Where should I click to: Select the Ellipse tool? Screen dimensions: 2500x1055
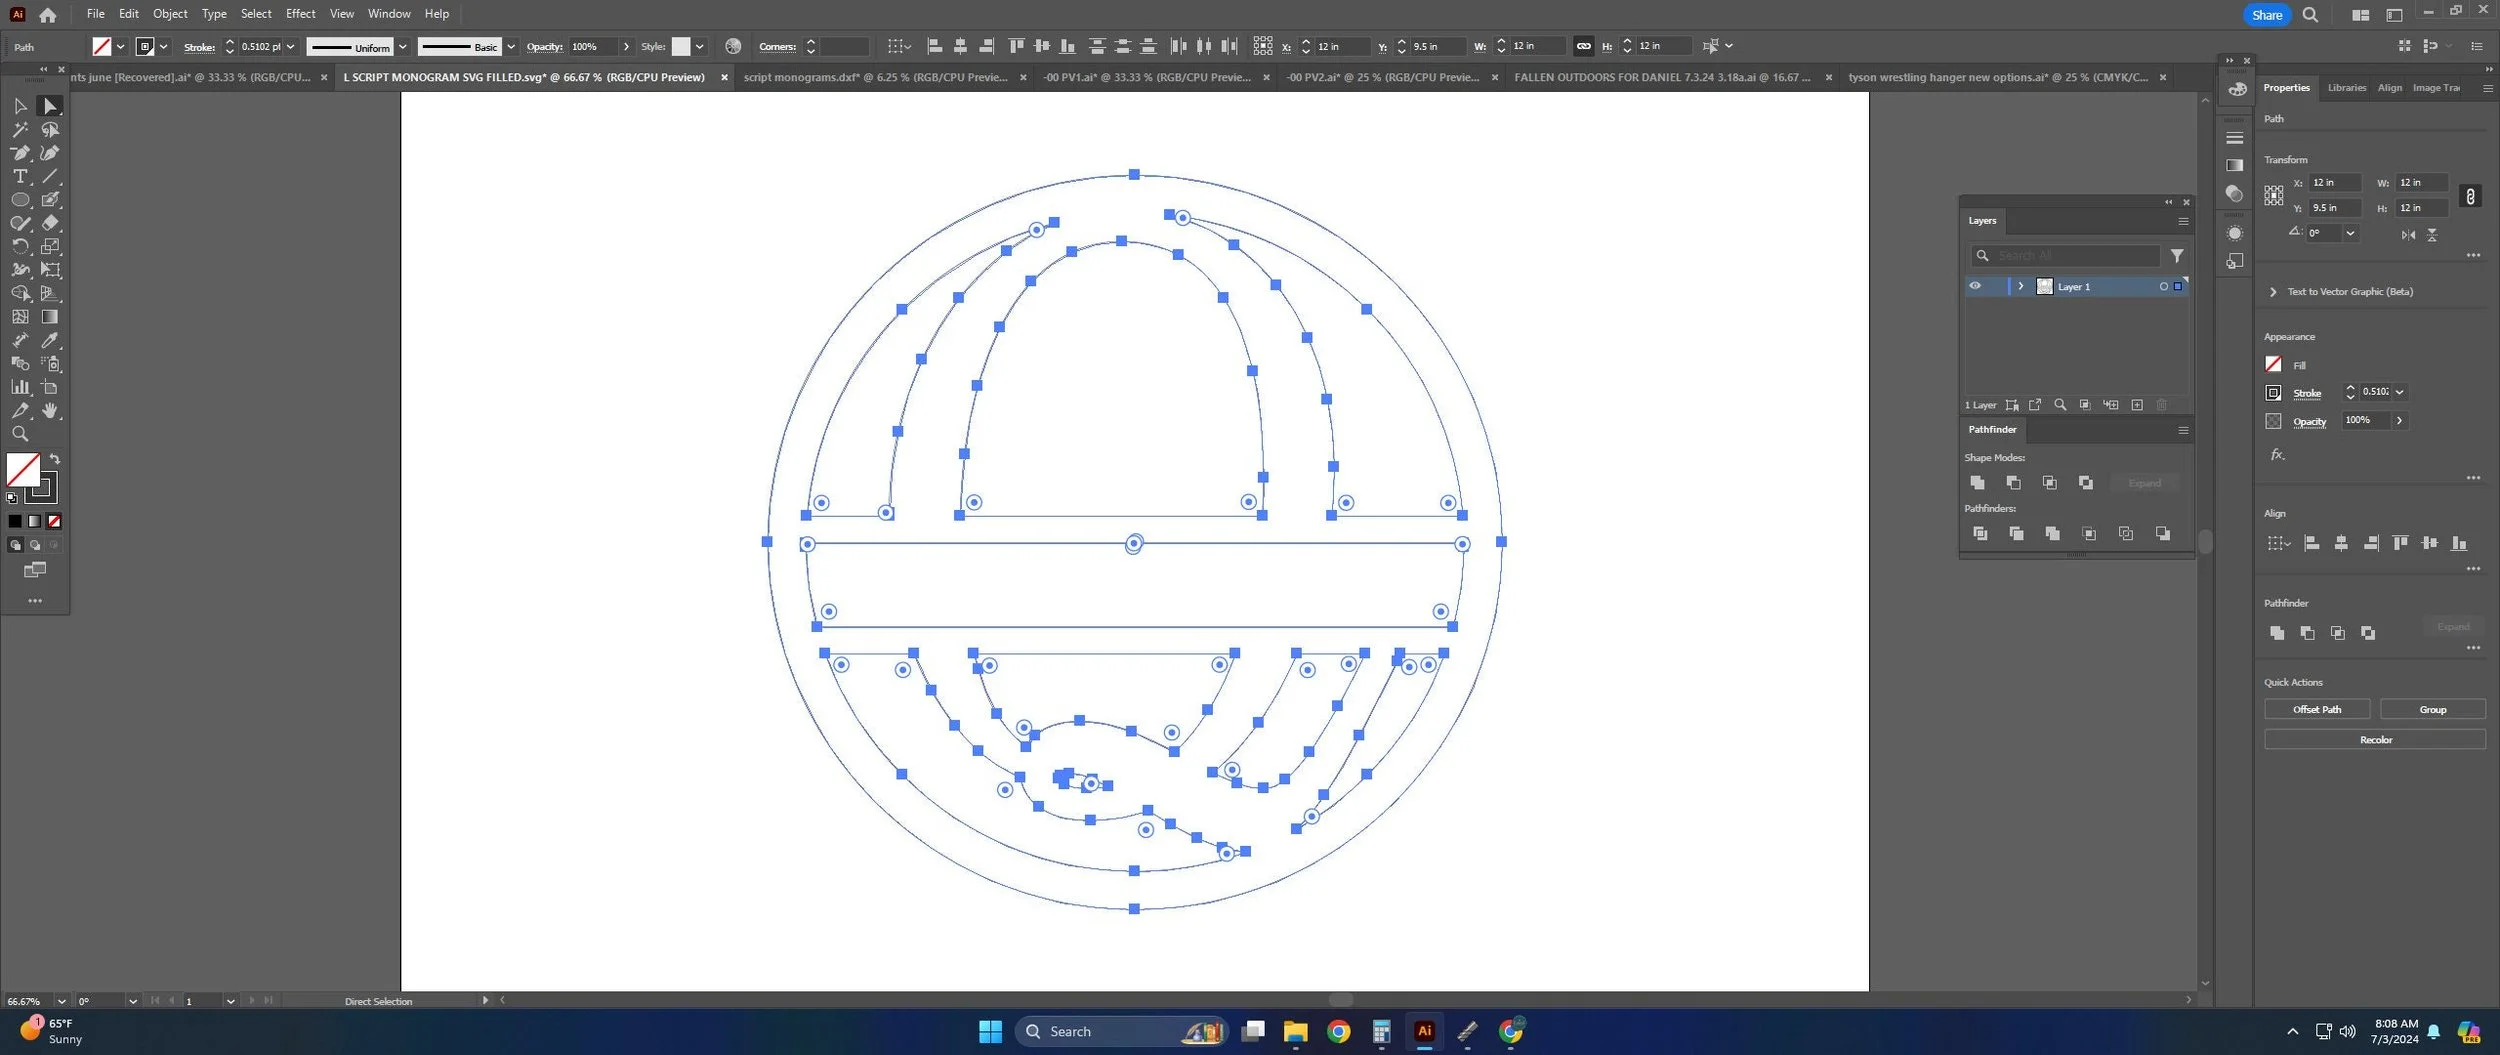(20, 199)
